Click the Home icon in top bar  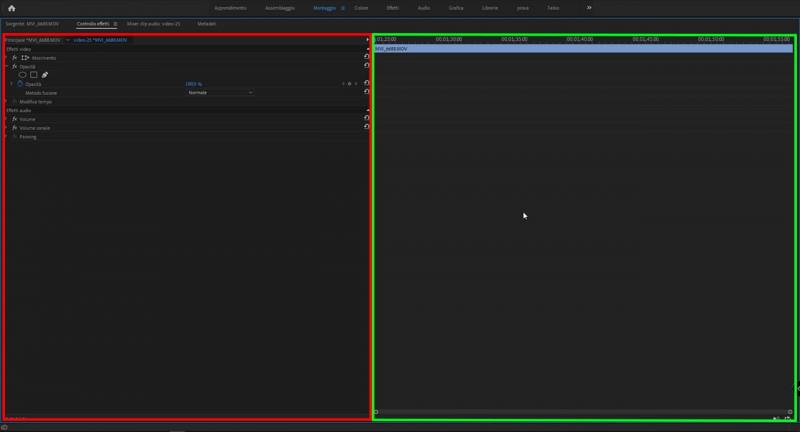pos(11,8)
